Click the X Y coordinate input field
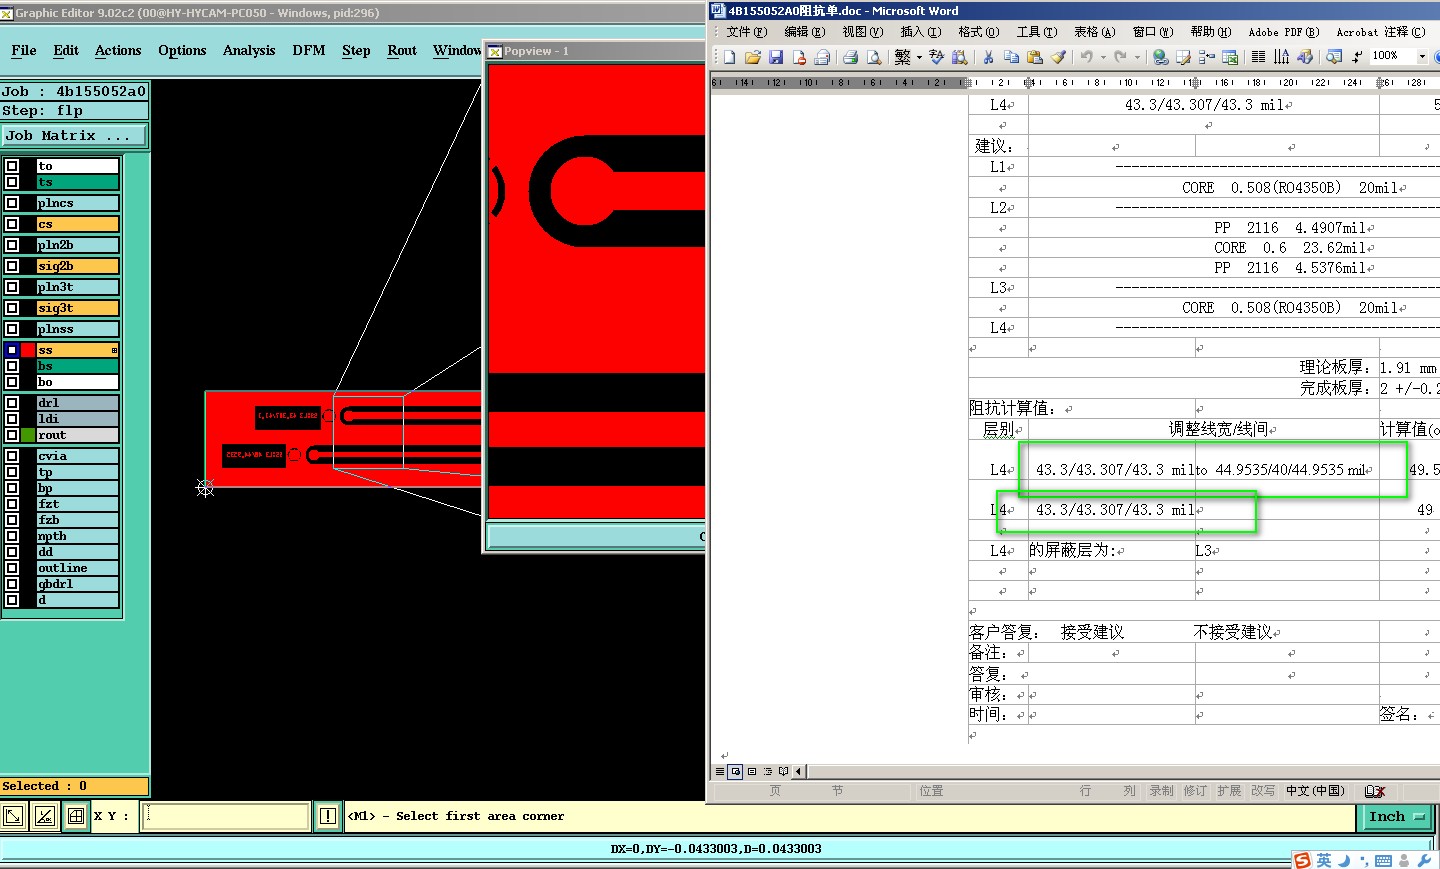 tap(226, 816)
